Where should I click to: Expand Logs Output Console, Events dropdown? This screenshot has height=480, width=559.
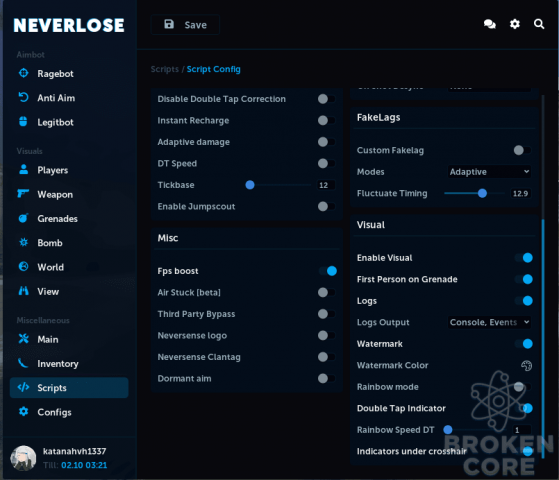pyautogui.click(x=489, y=322)
